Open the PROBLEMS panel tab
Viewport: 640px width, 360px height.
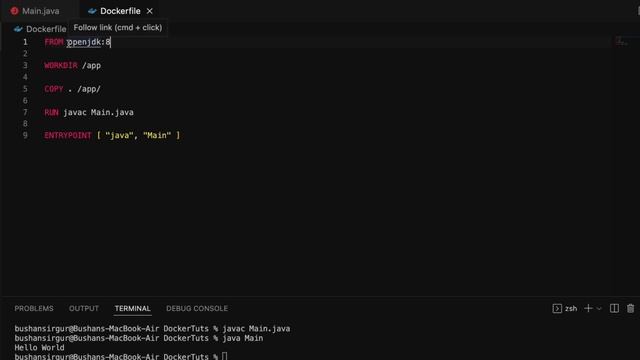coord(34,309)
